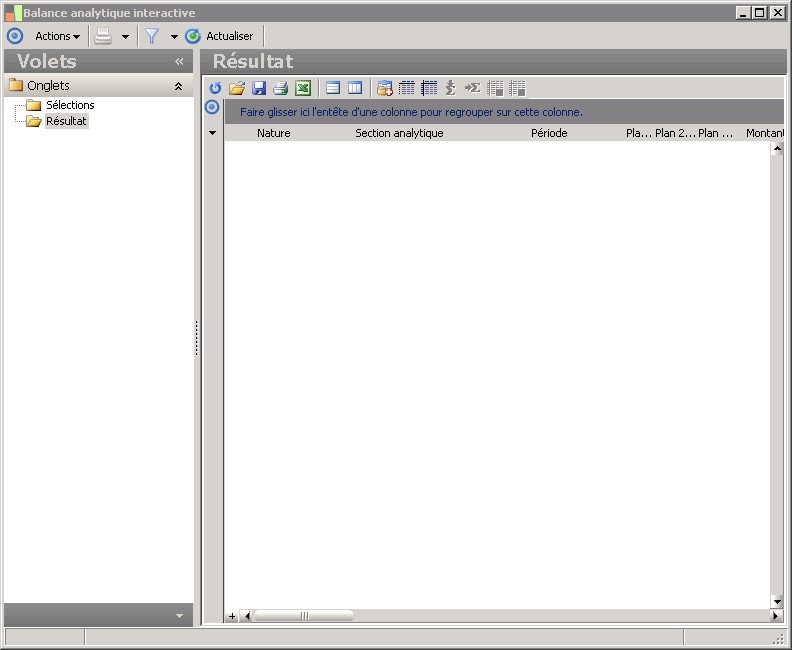Screen dimensions: 792x650
Task: Open the Volets bottom dropdown arrow
Action: point(179,616)
